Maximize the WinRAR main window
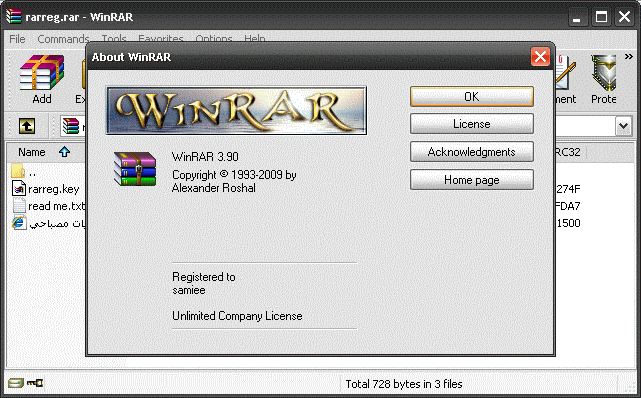Viewport: 641px width, 398px height. [x=601, y=17]
